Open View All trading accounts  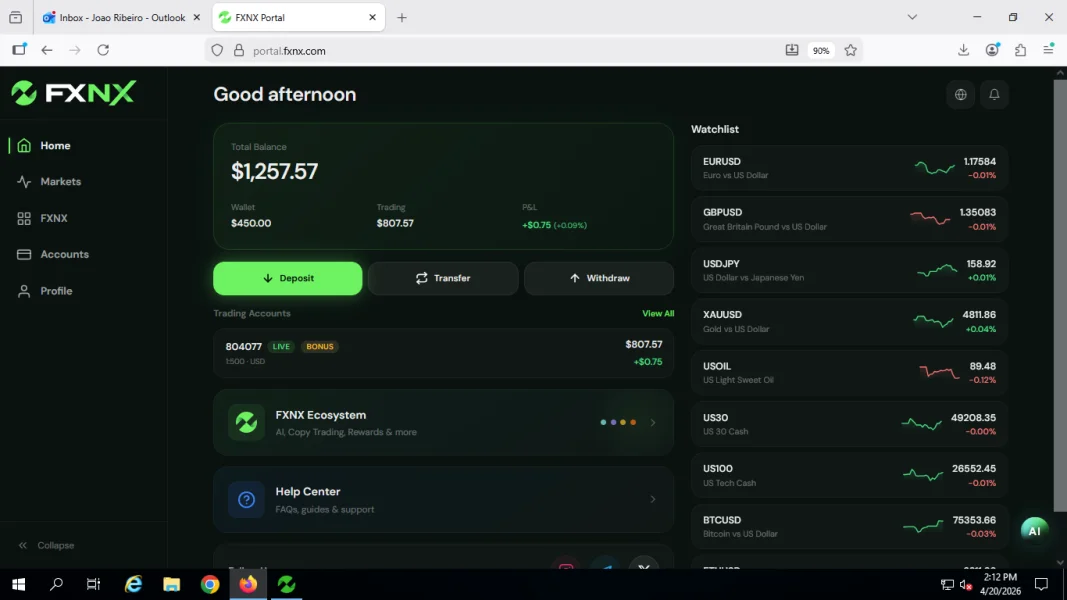658,314
